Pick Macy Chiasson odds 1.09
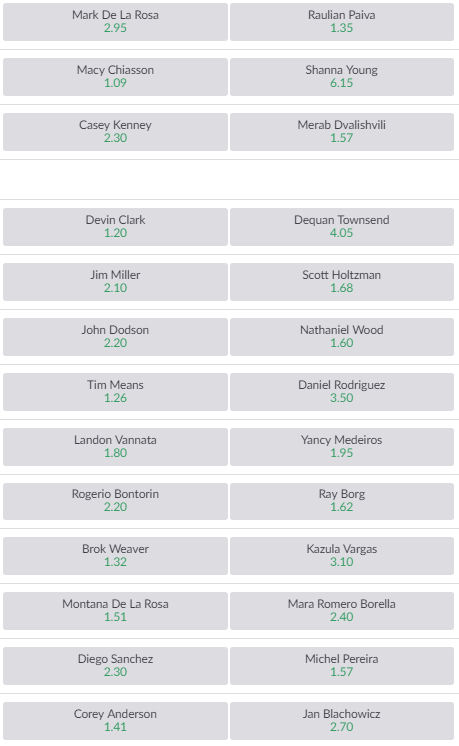This screenshot has width=459, height=746. [x=115, y=77]
